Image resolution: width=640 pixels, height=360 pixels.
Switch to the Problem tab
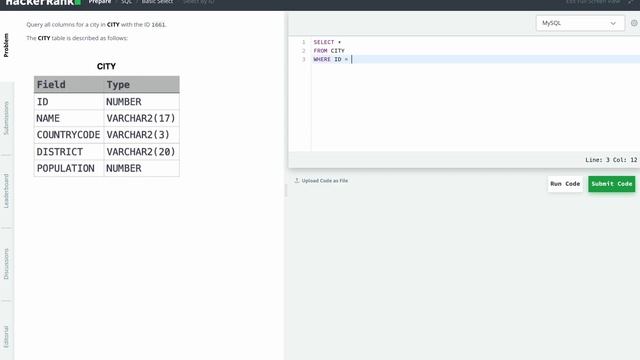click(6, 45)
